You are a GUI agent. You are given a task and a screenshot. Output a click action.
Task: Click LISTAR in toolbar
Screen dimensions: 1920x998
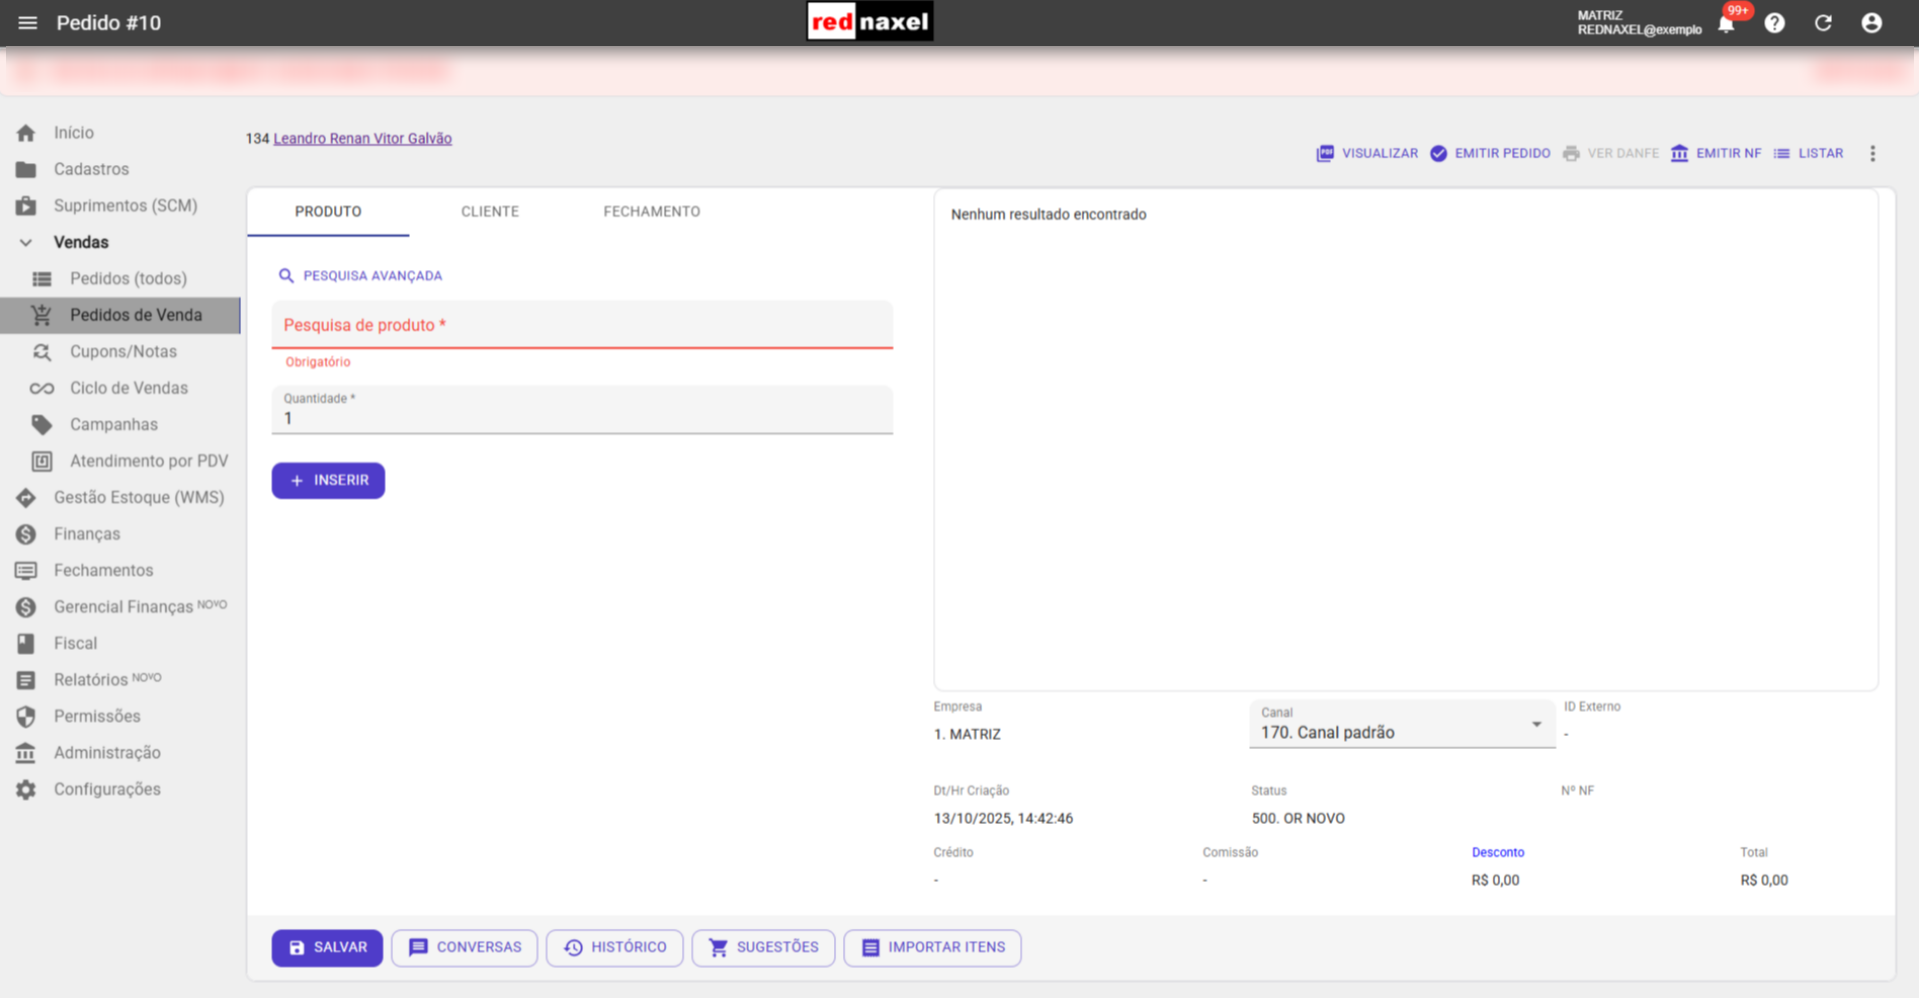[1808, 154]
